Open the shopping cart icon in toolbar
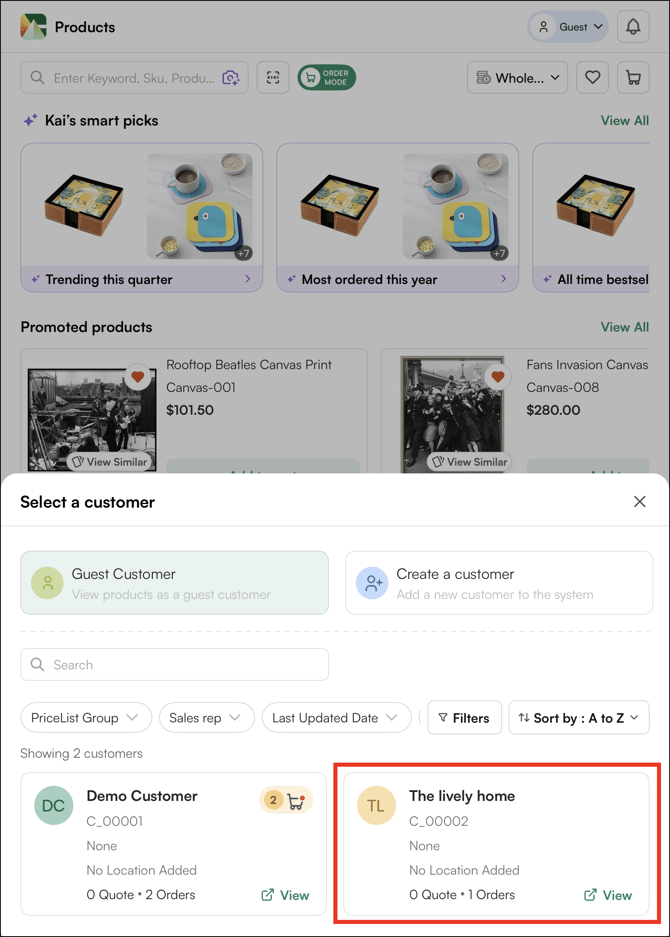 pos(633,78)
